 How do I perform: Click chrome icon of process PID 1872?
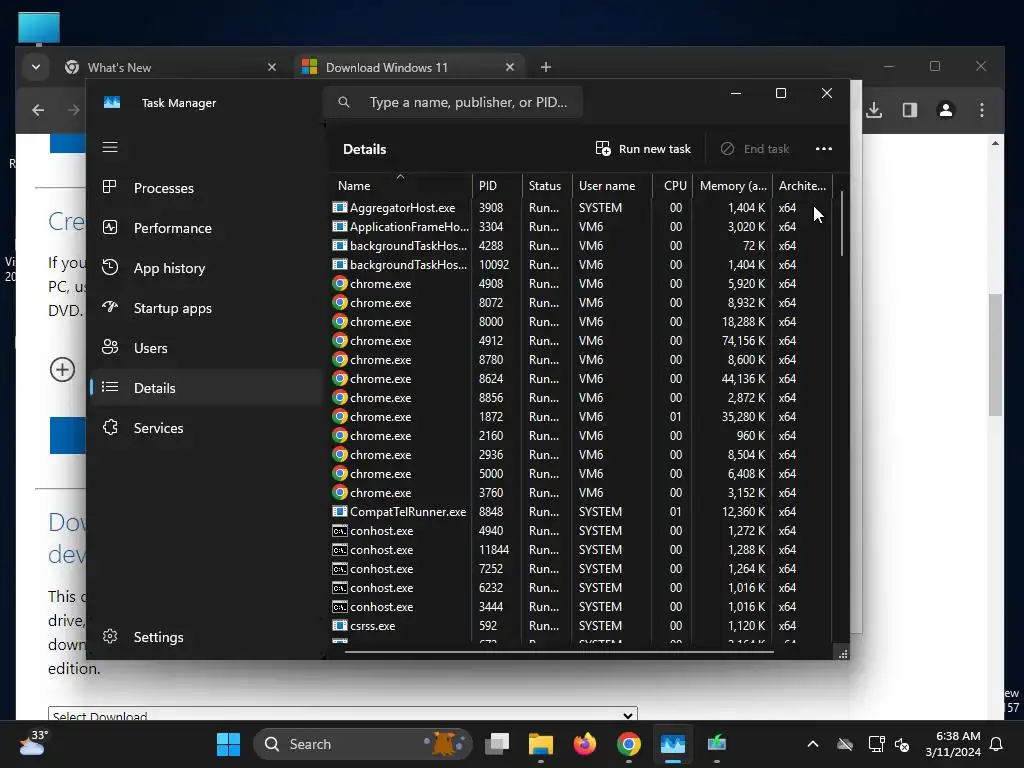point(340,416)
